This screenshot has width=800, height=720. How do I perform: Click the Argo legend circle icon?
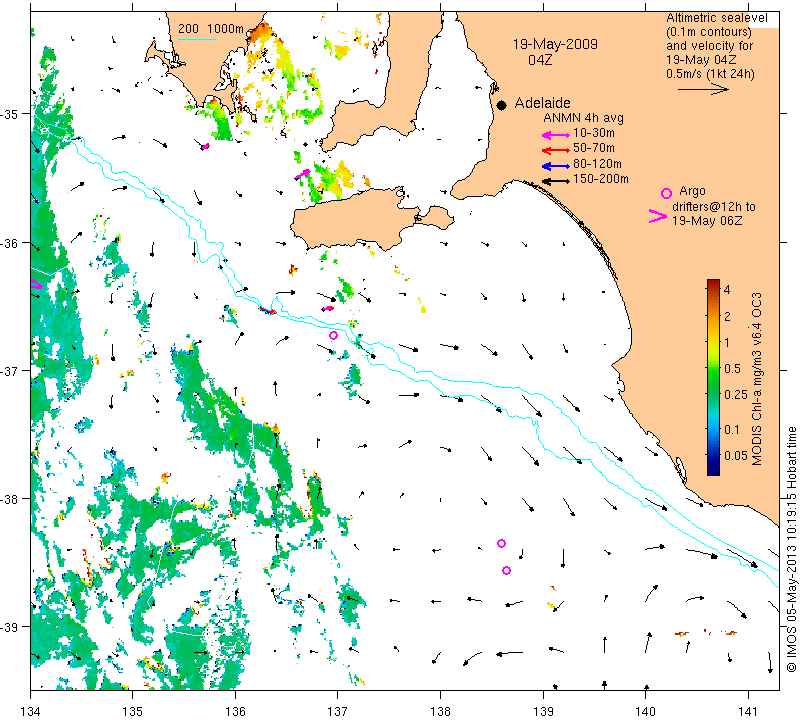point(666,193)
